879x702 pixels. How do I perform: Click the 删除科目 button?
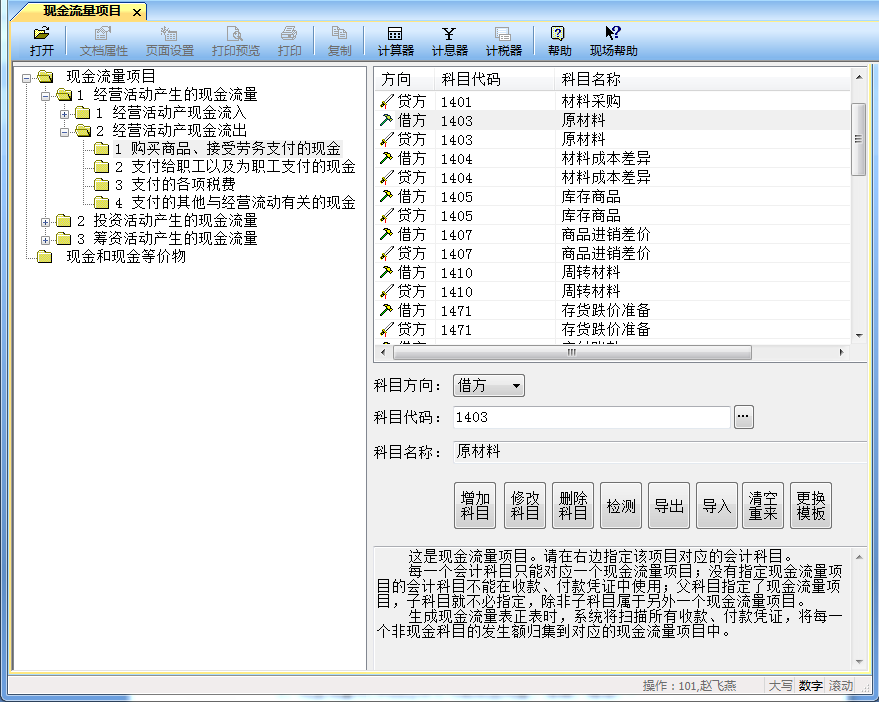point(572,506)
